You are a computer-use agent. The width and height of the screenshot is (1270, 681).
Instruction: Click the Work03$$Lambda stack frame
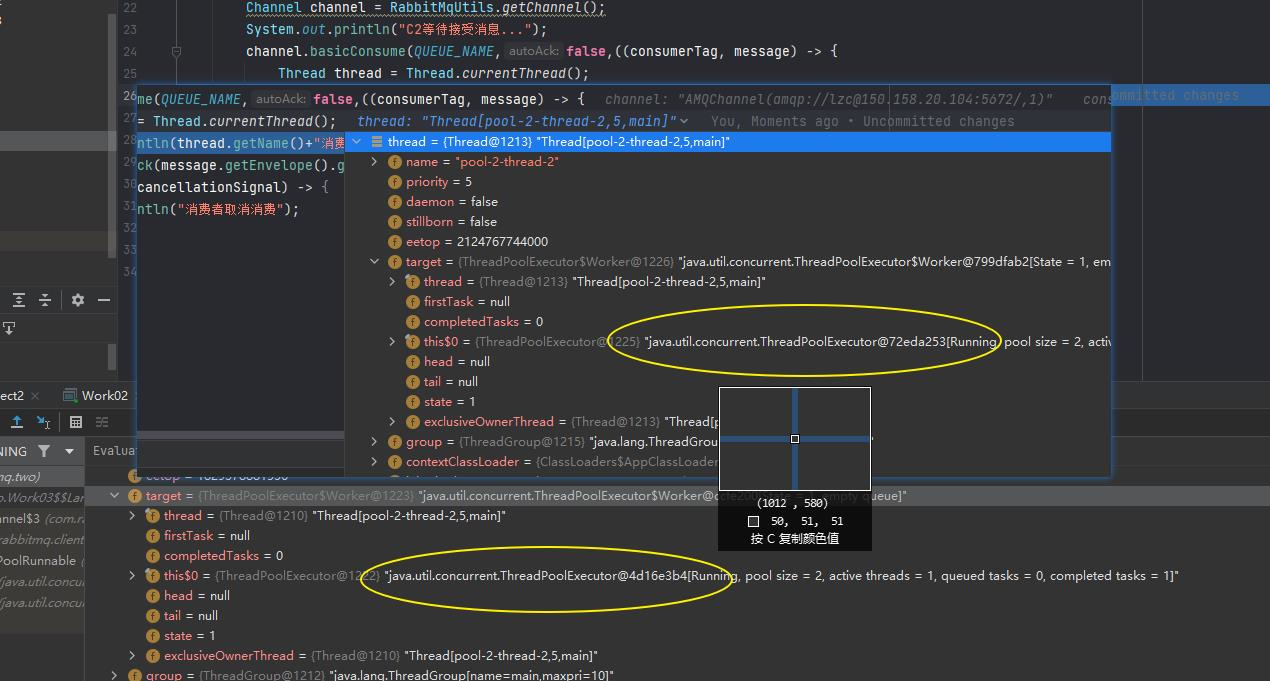(x=42, y=498)
